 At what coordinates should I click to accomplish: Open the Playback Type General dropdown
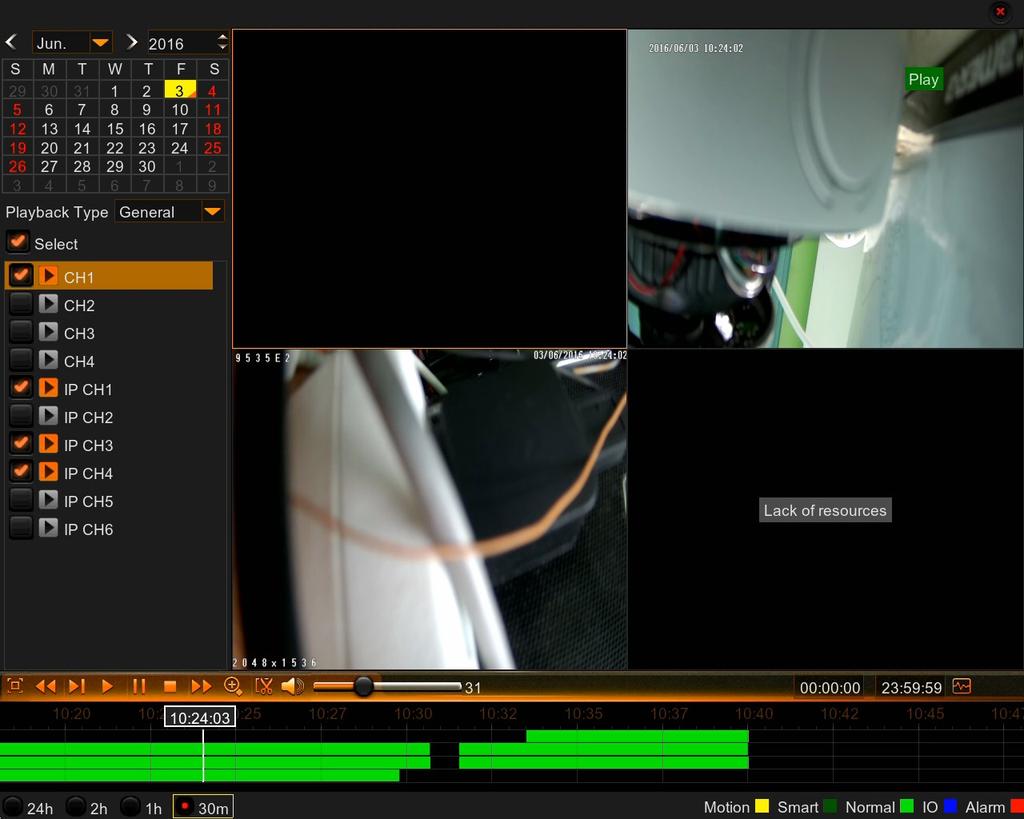(x=169, y=212)
